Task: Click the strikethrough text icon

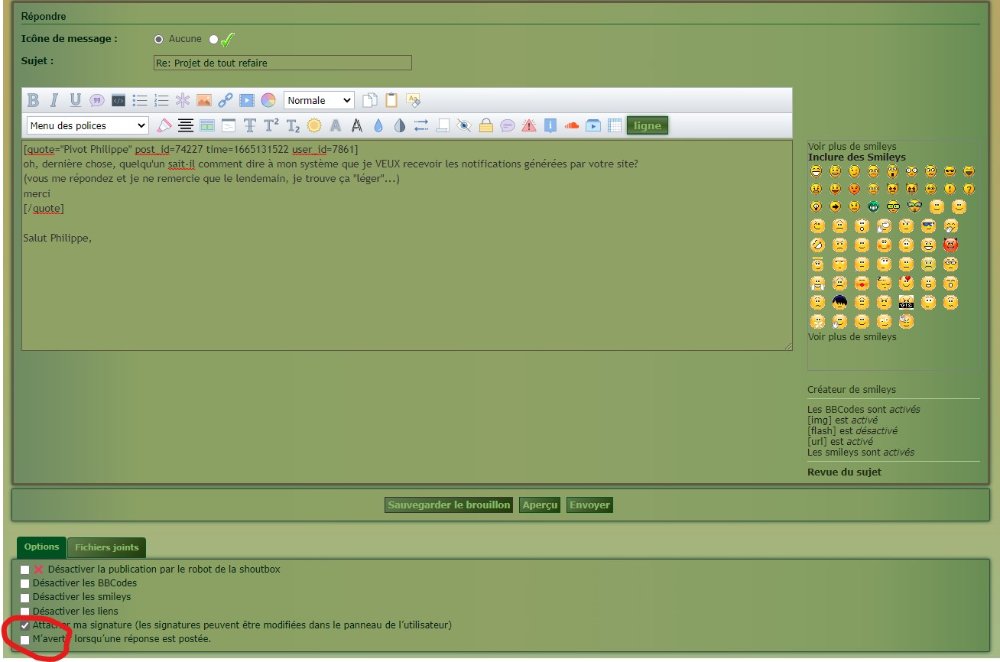Action: coord(250,126)
